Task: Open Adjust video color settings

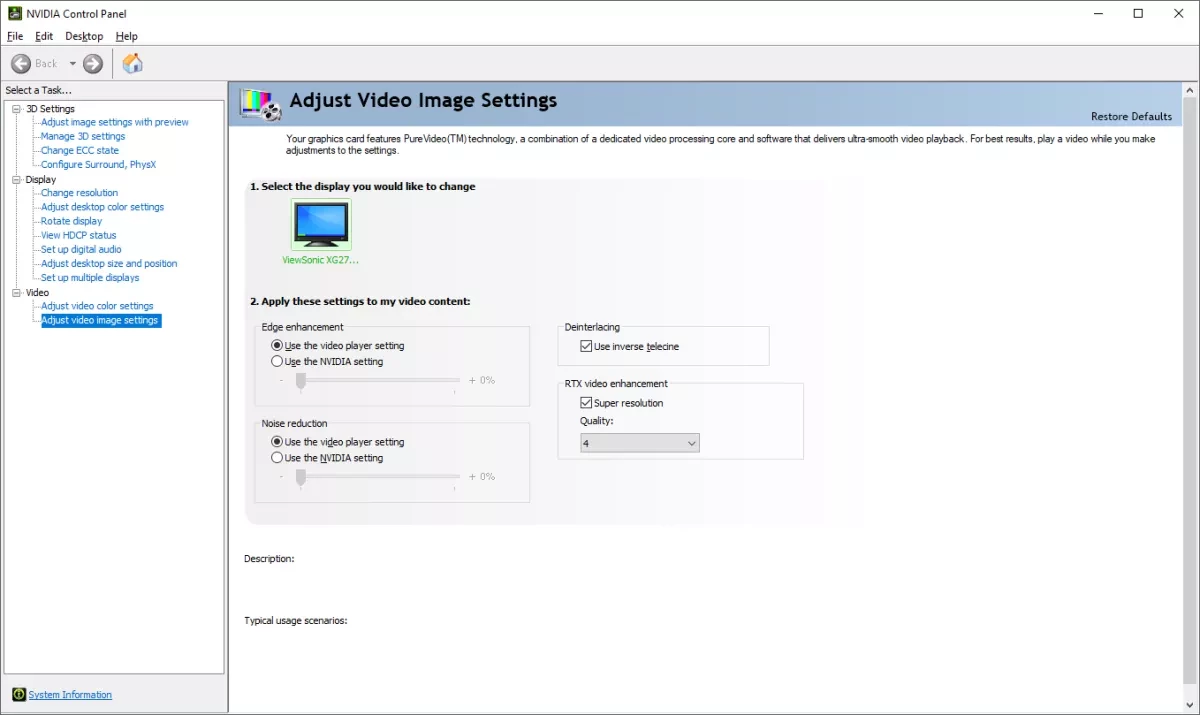Action: 97,306
